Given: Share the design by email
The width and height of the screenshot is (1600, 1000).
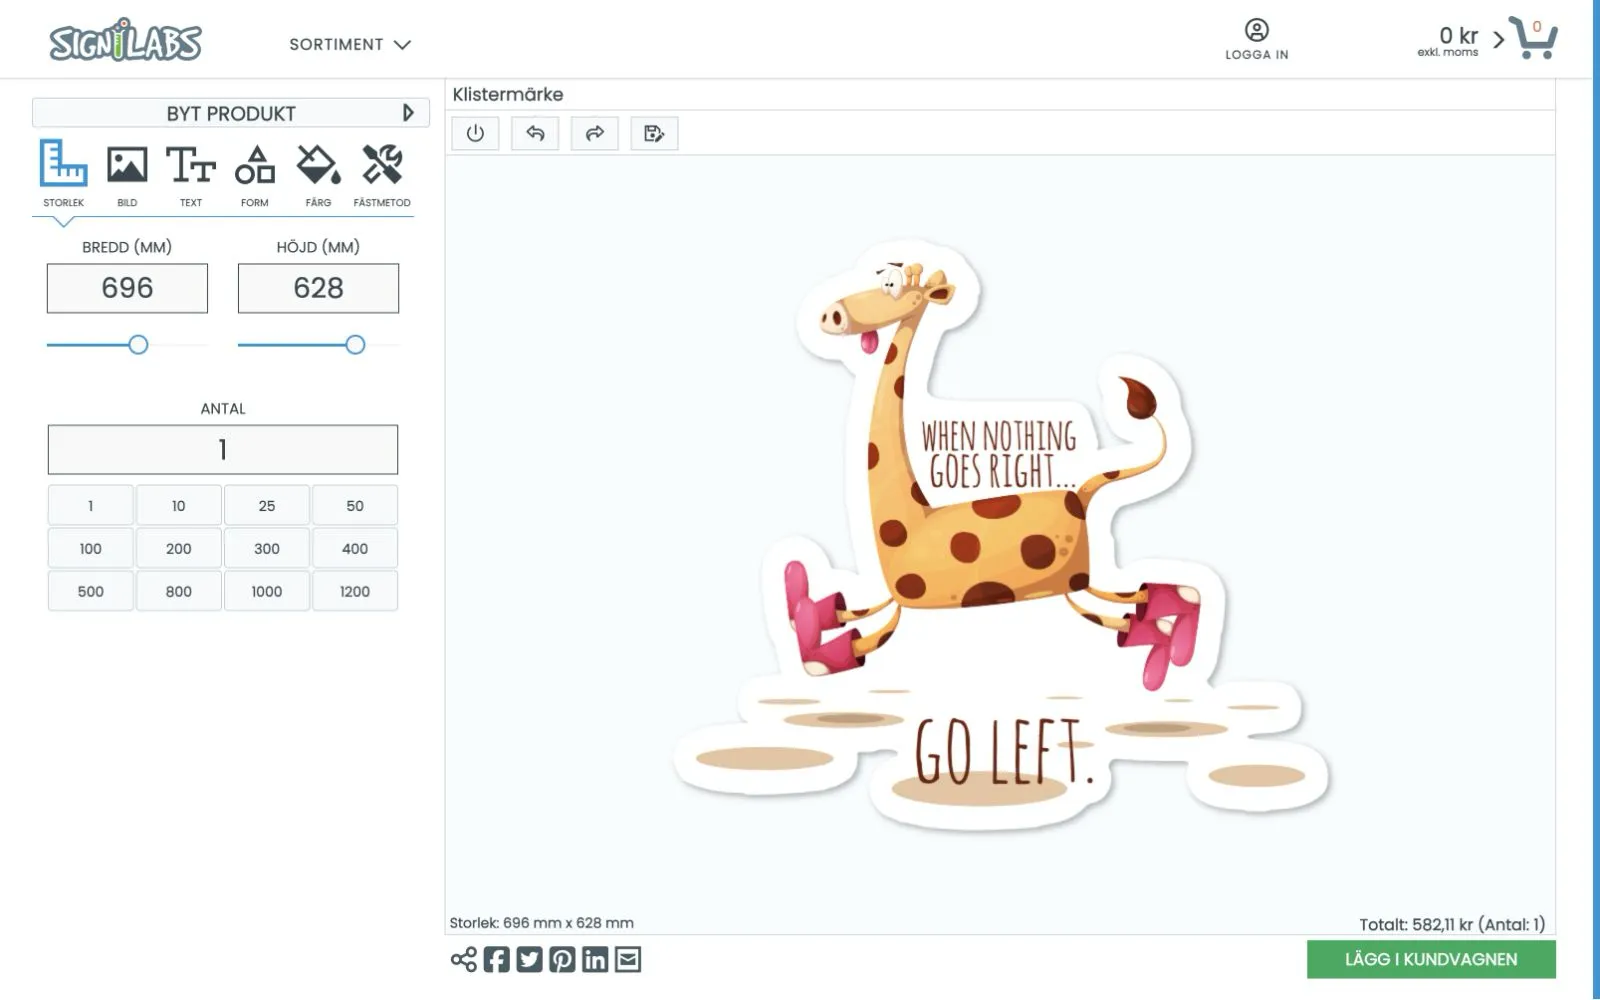Looking at the screenshot, I should (x=628, y=960).
